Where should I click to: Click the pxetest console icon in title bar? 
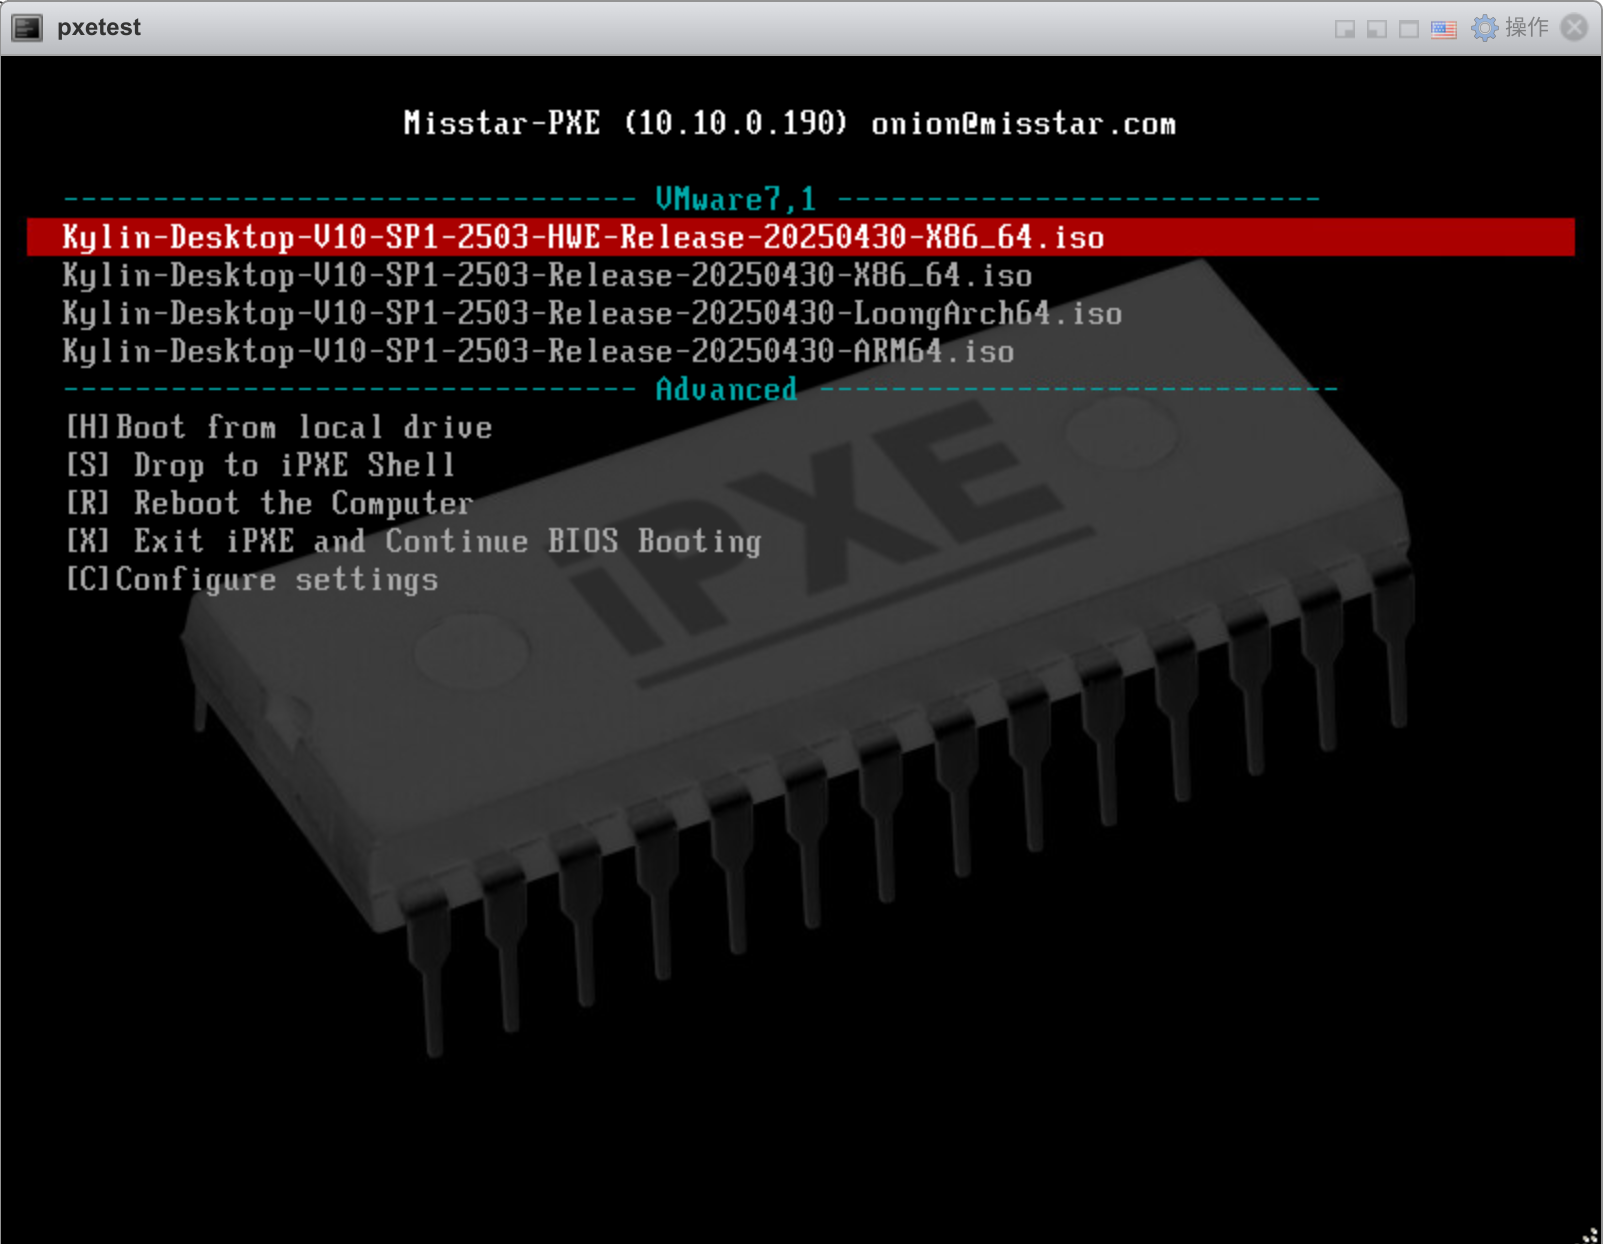pos(27,28)
